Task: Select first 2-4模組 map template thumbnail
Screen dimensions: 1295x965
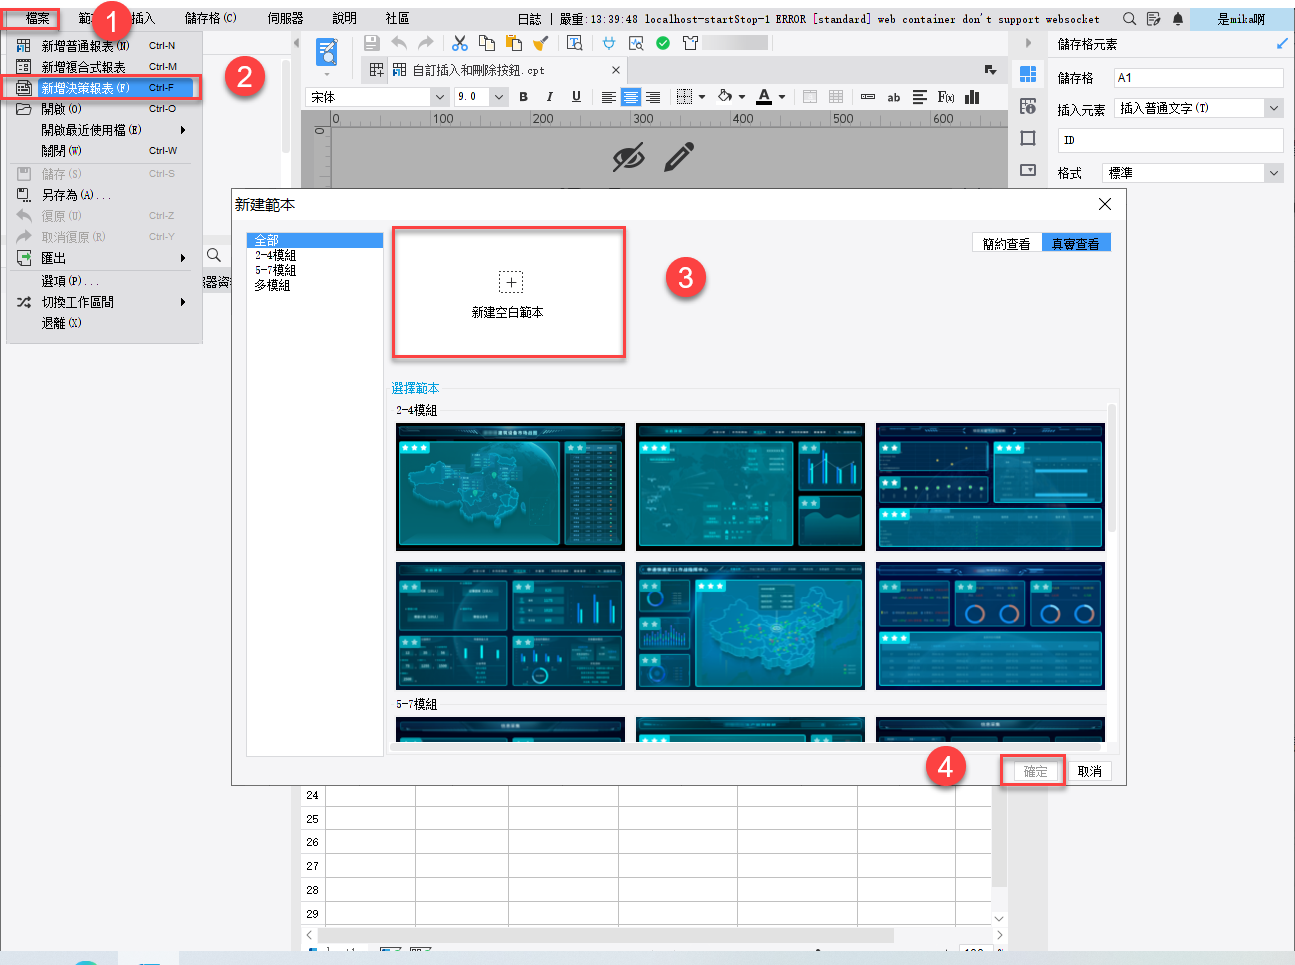Action: [x=510, y=486]
